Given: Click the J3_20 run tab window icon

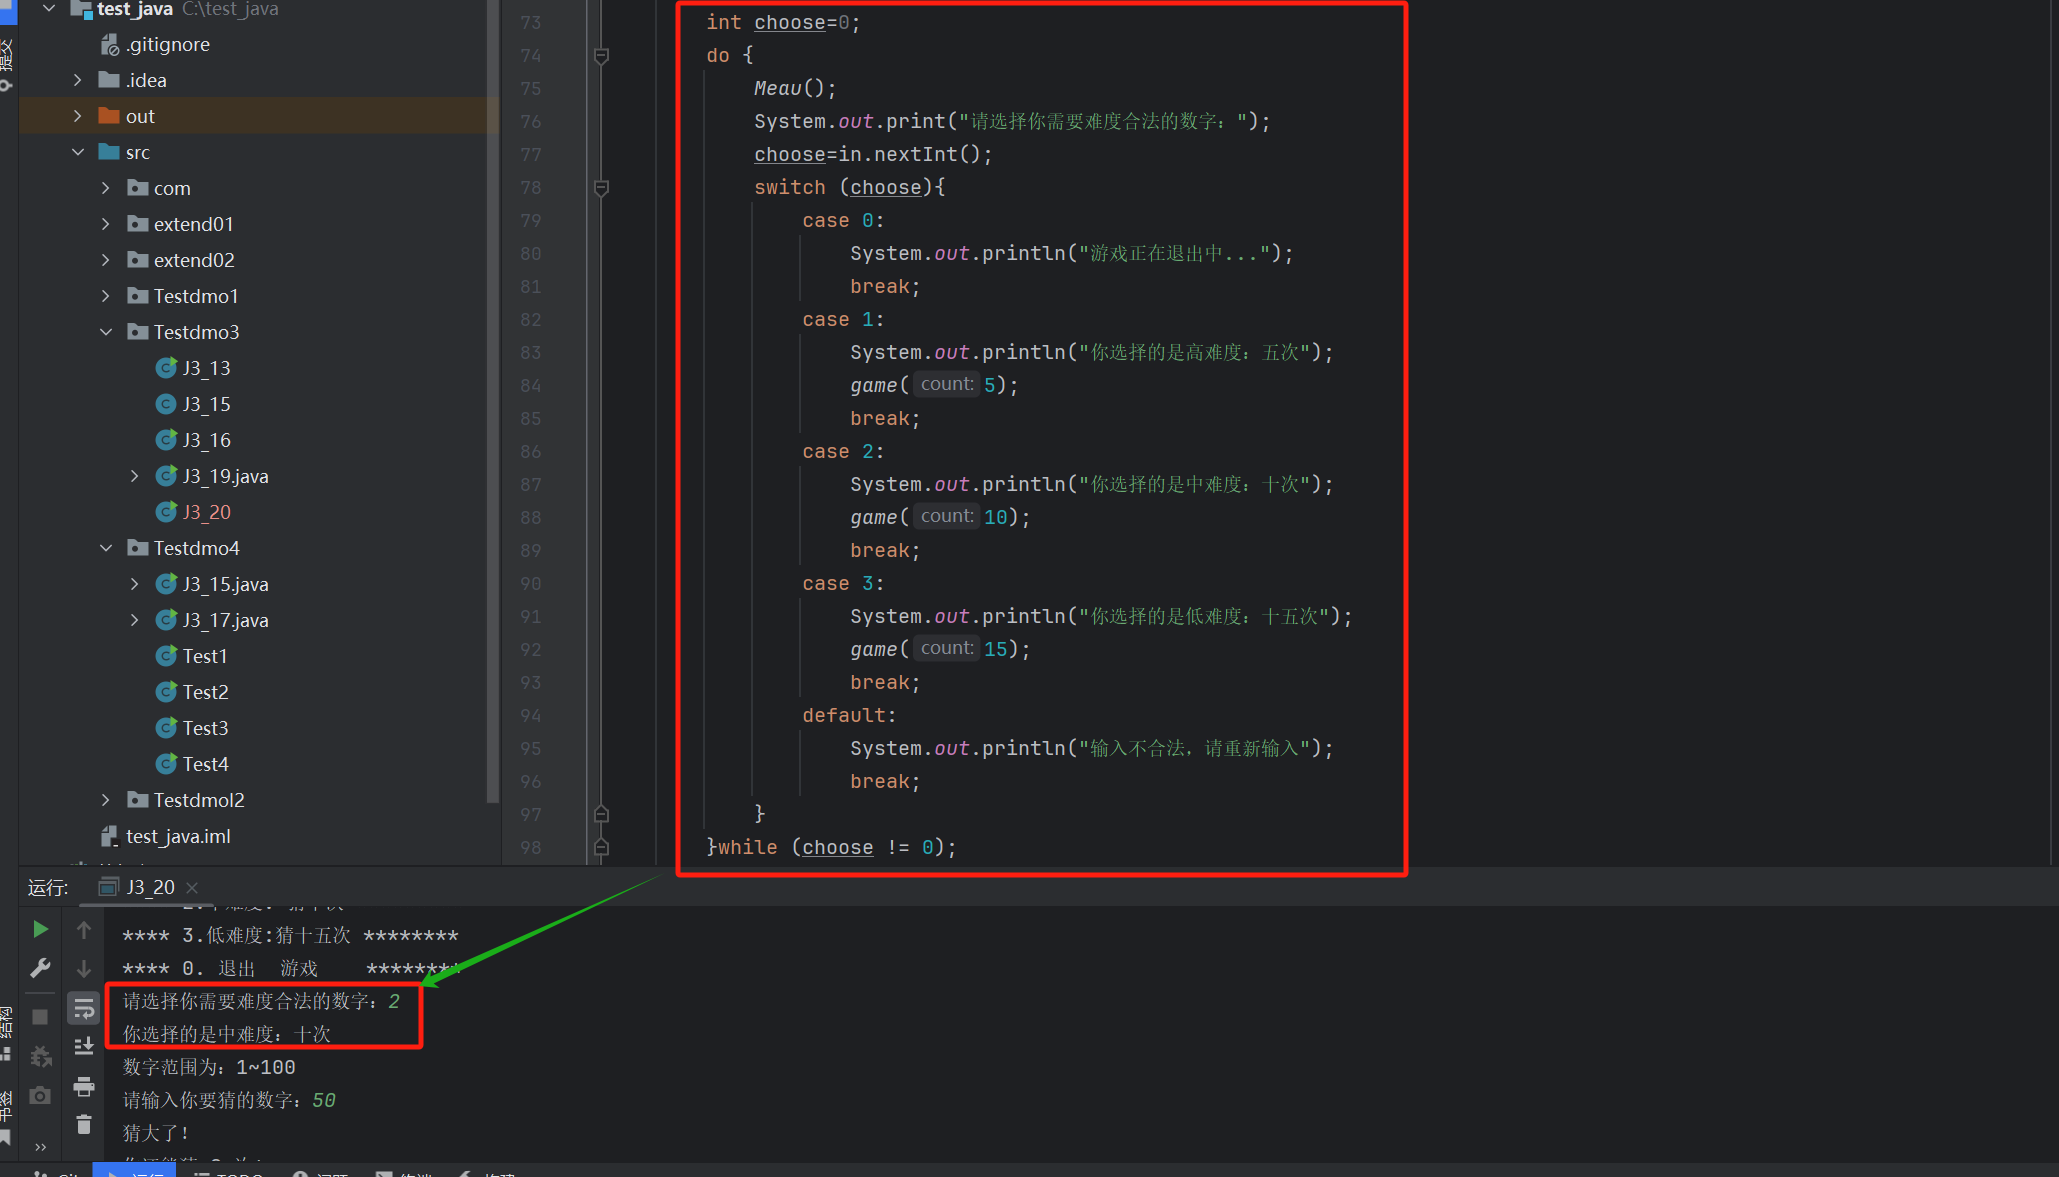Looking at the screenshot, I should coord(108,887).
